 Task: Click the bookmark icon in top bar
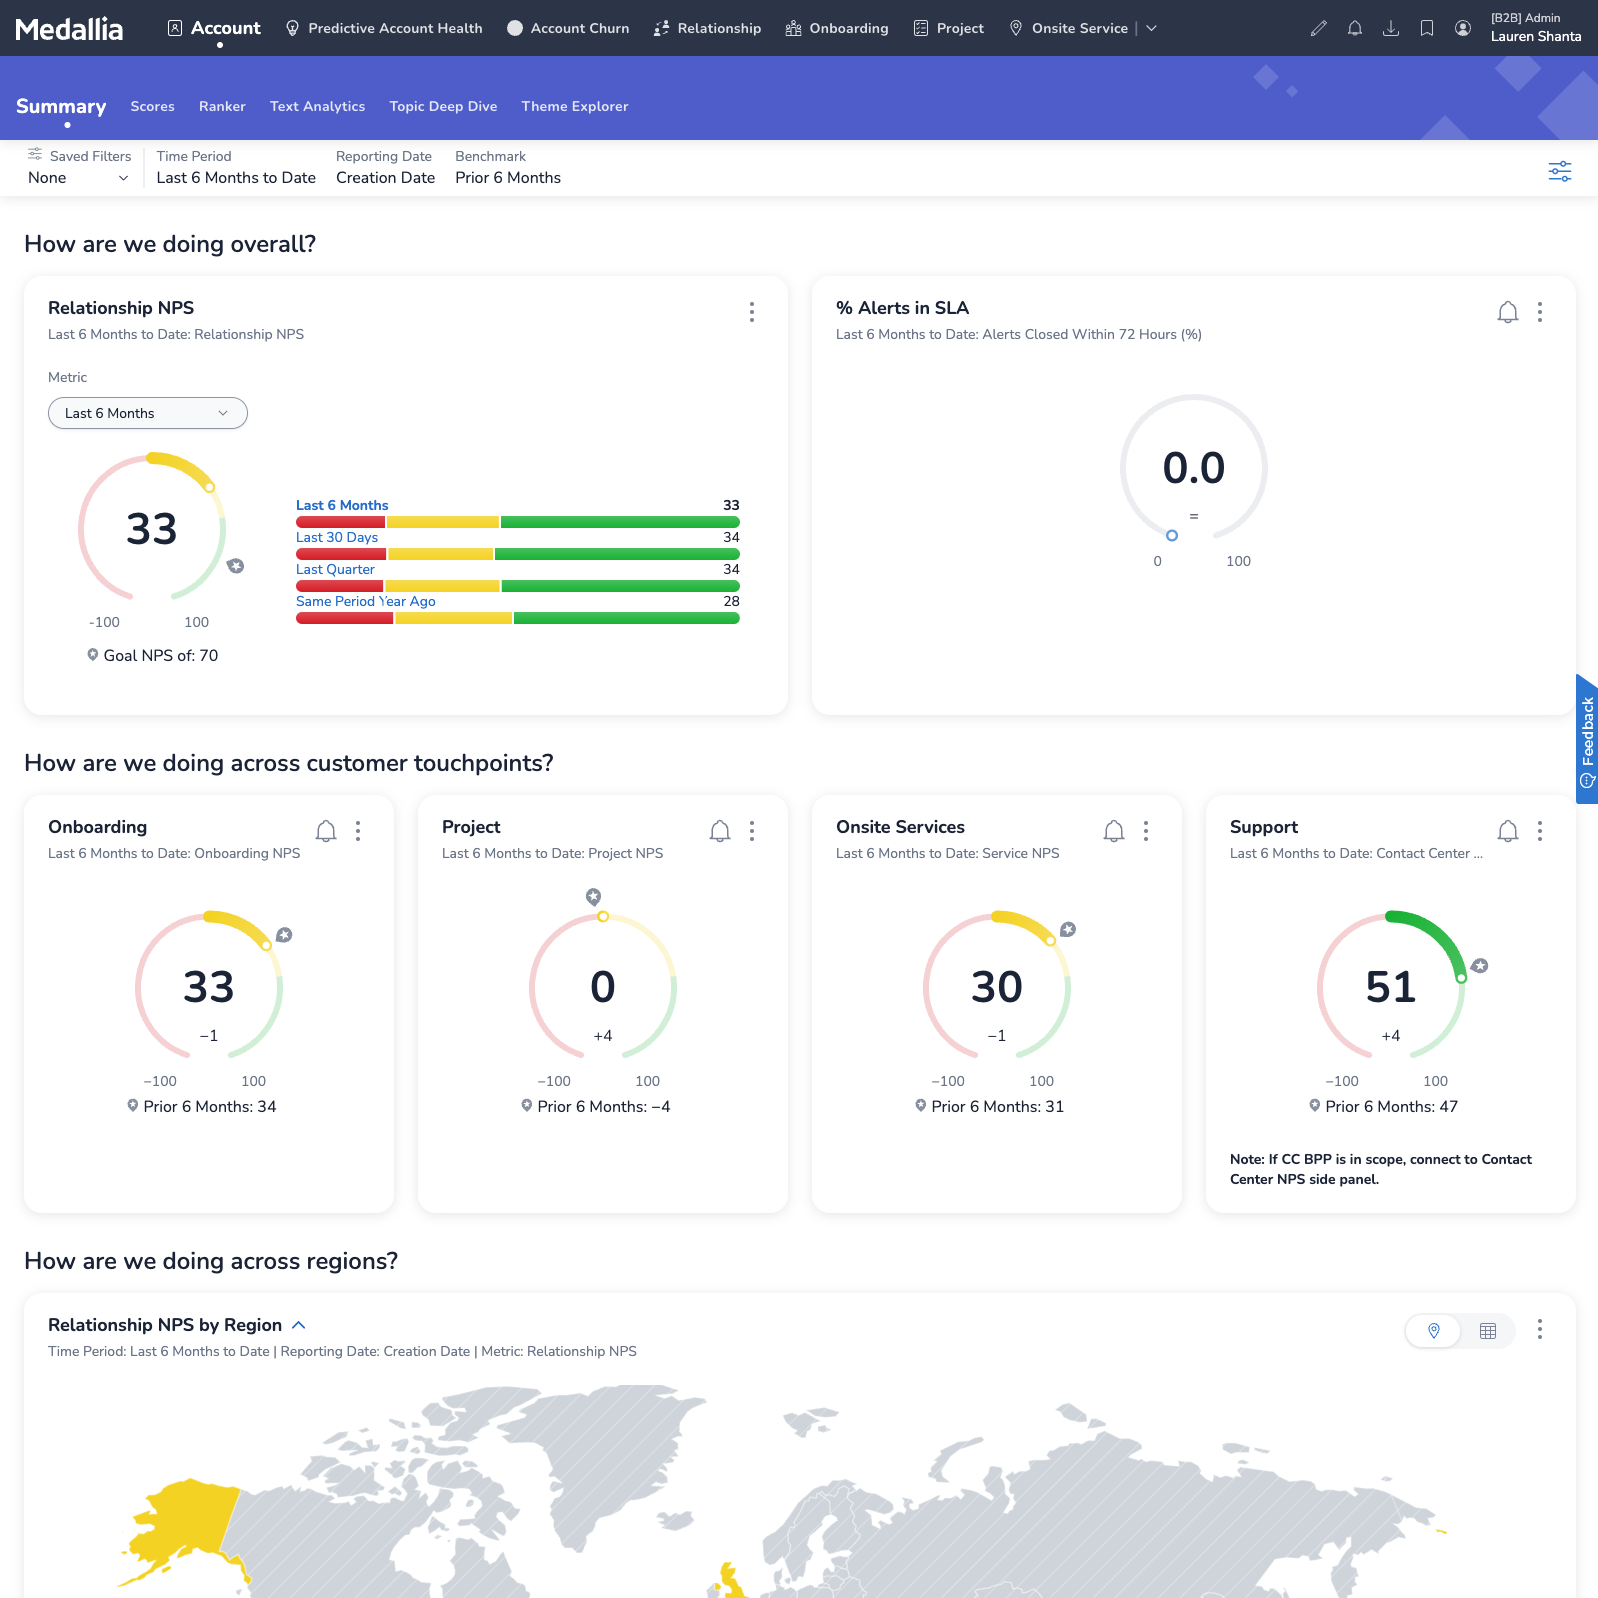pos(1427,28)
